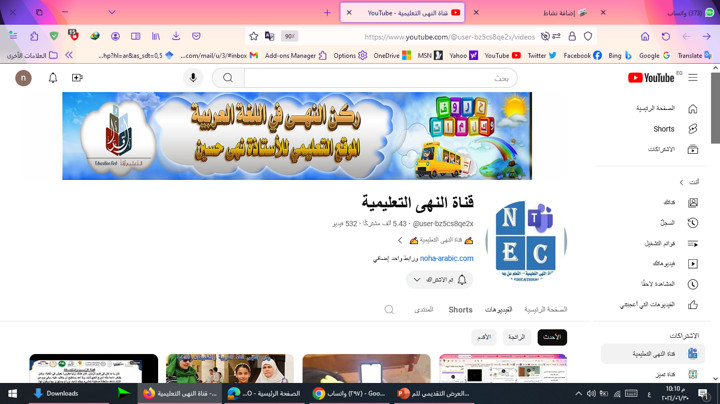Open the Firefox Library icon
This screenshot has height=404, width=720.
coord(156,36)
